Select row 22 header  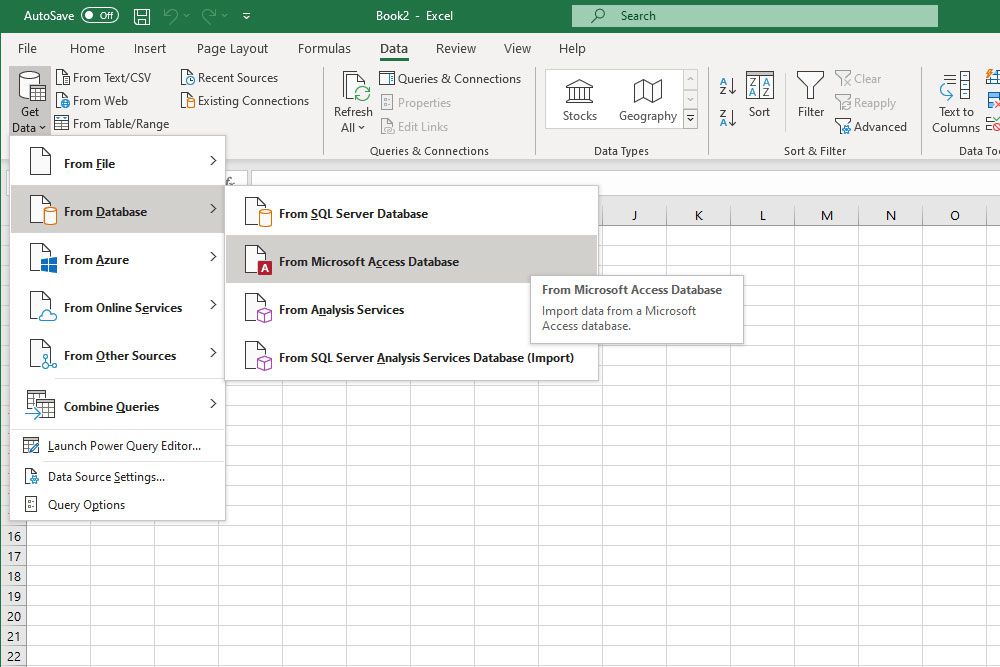coord(14,657)
